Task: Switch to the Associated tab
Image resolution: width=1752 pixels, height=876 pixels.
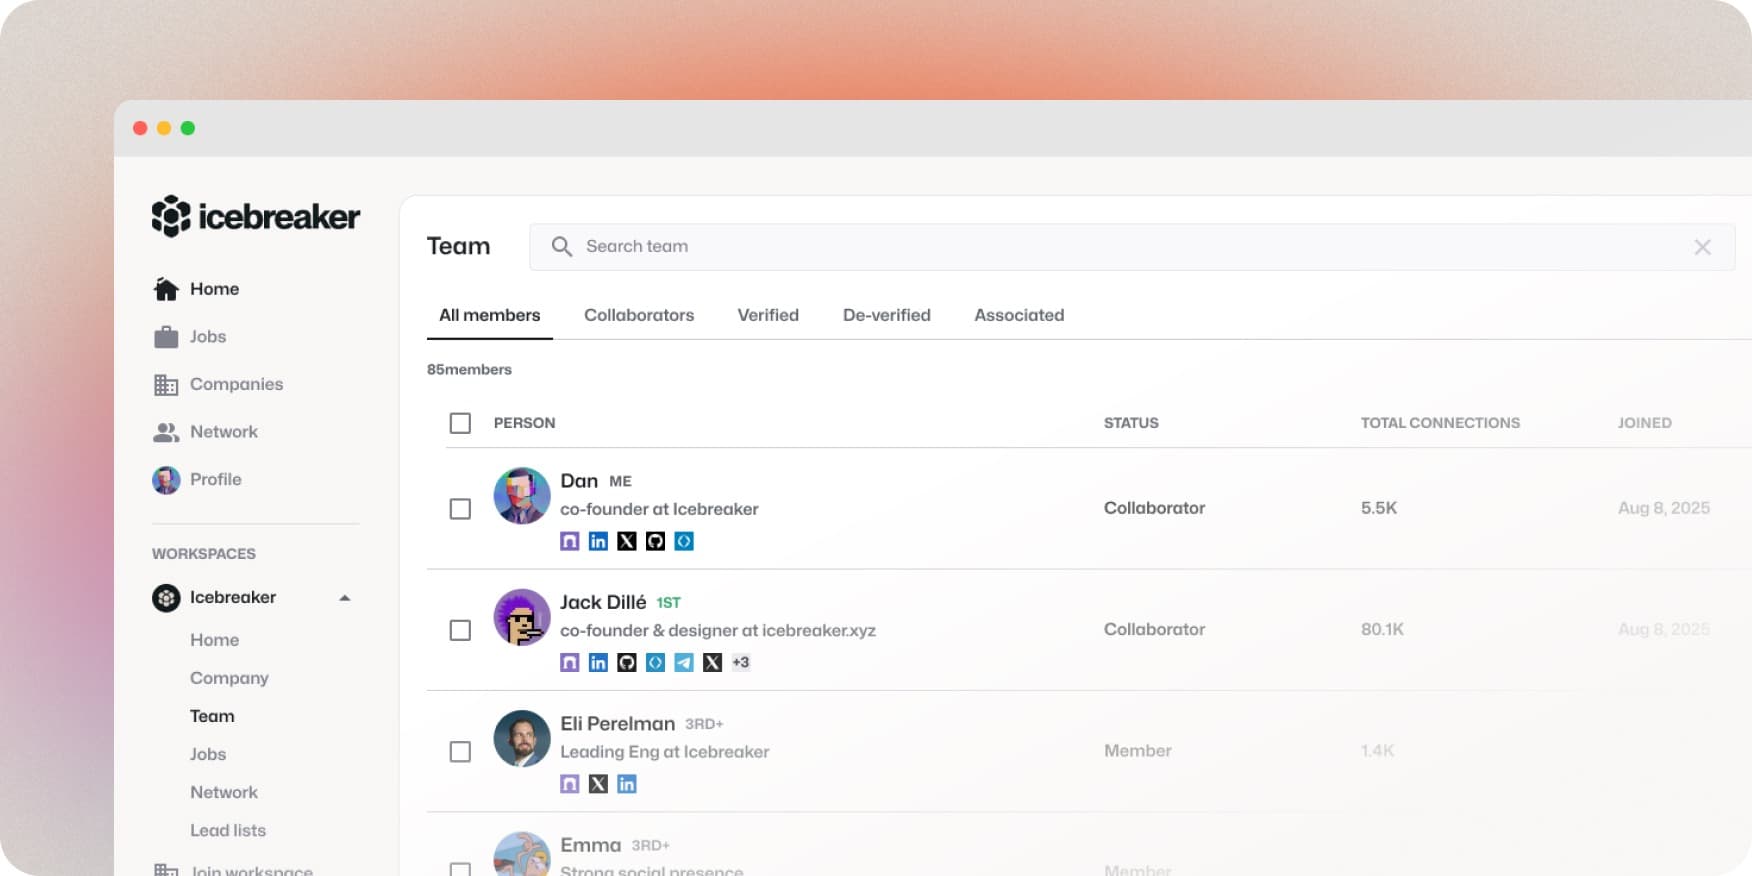Action: point(1019,315)
